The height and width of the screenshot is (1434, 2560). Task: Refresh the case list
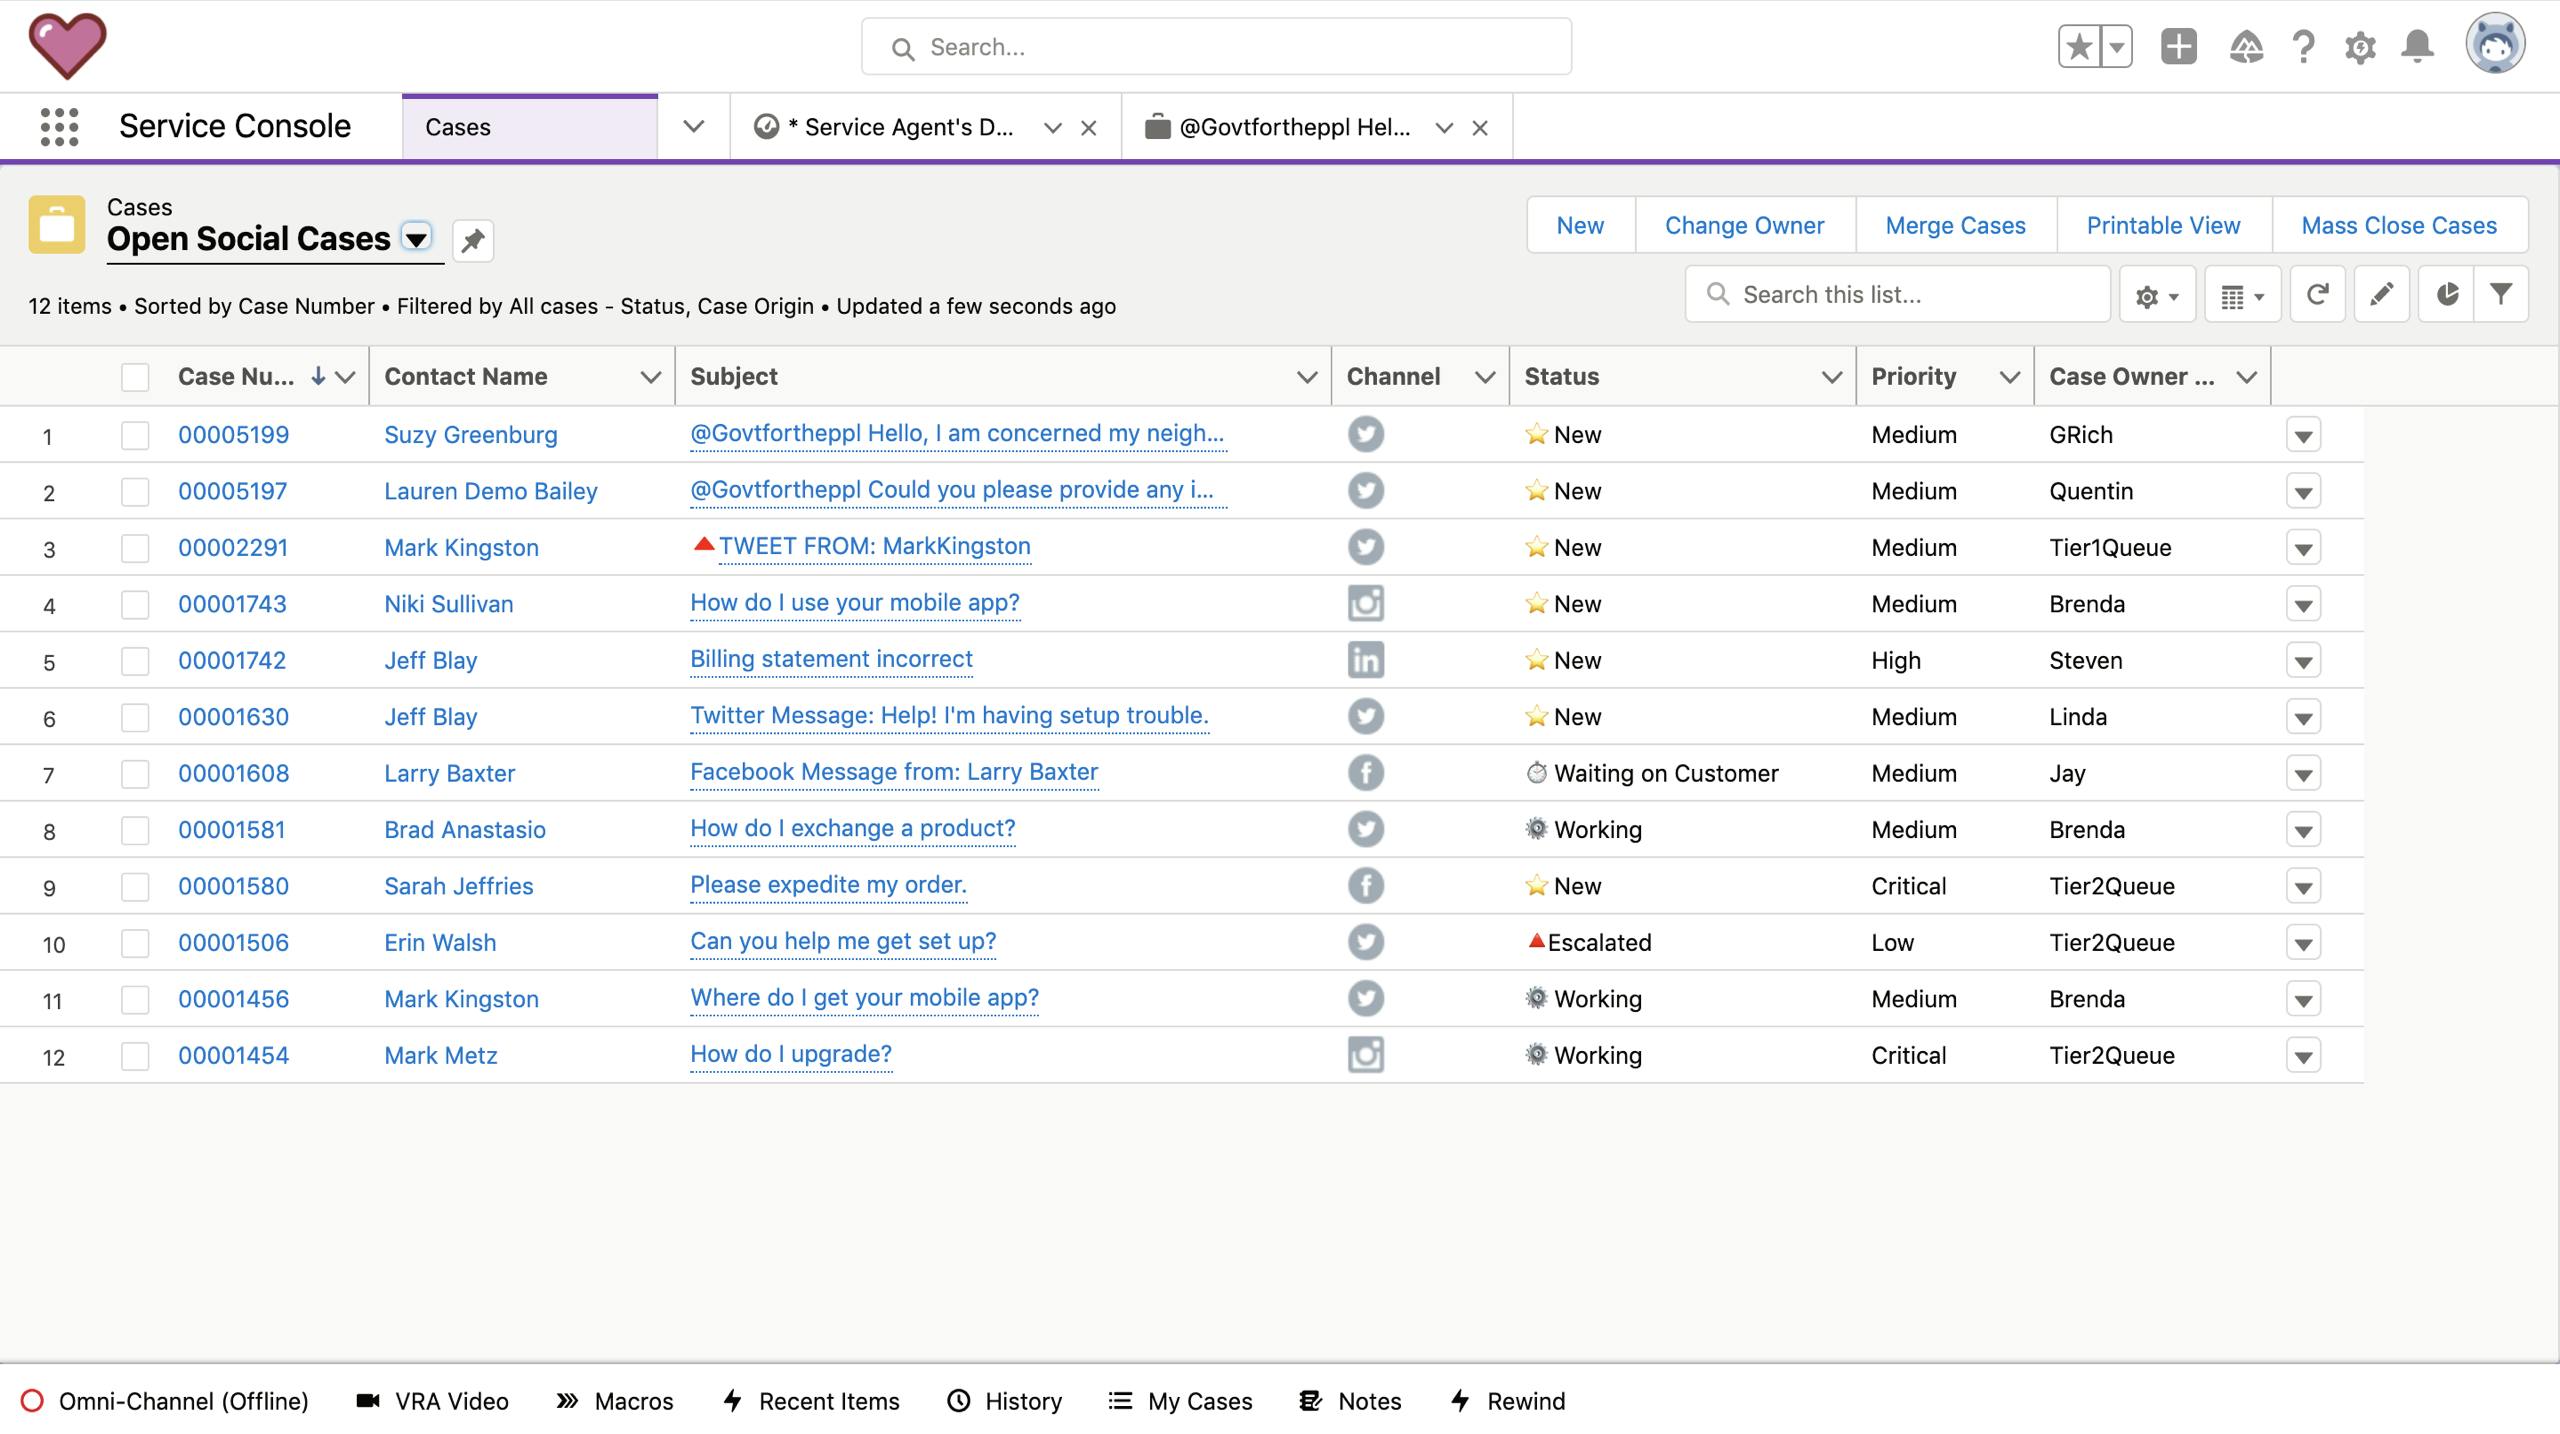(x=2317, y=294)
